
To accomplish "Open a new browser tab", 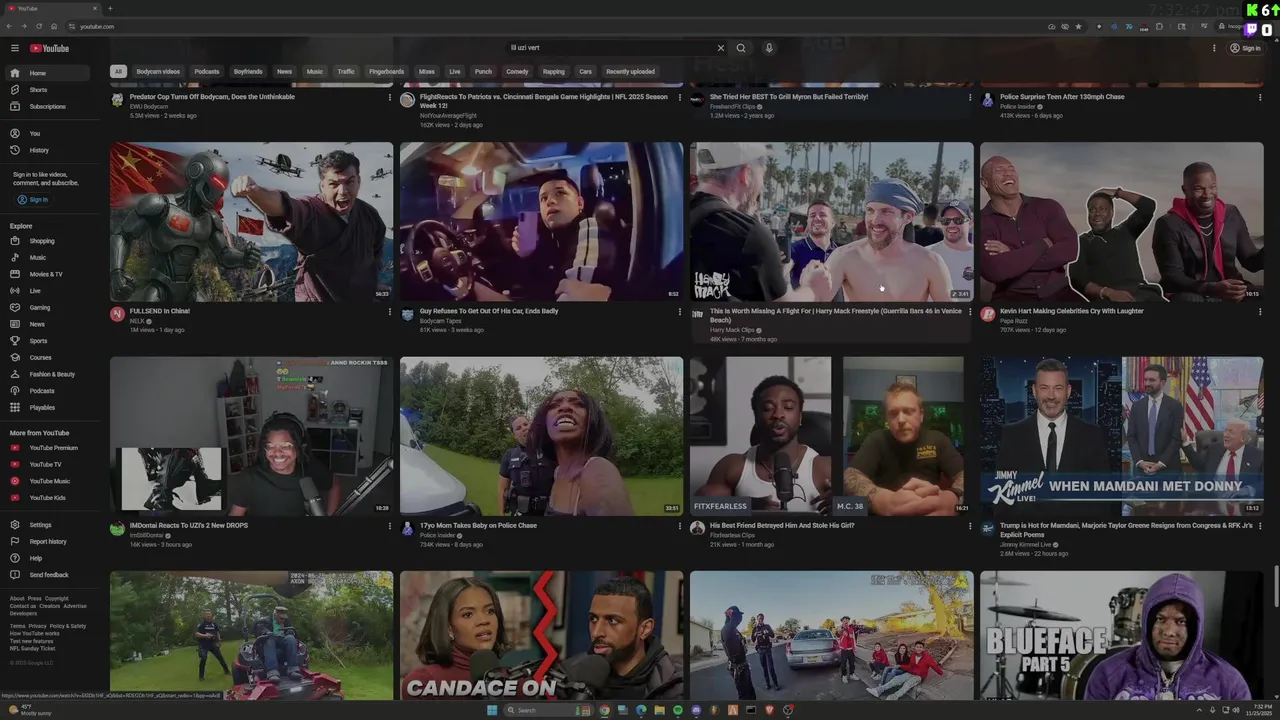I will point(110,8).
